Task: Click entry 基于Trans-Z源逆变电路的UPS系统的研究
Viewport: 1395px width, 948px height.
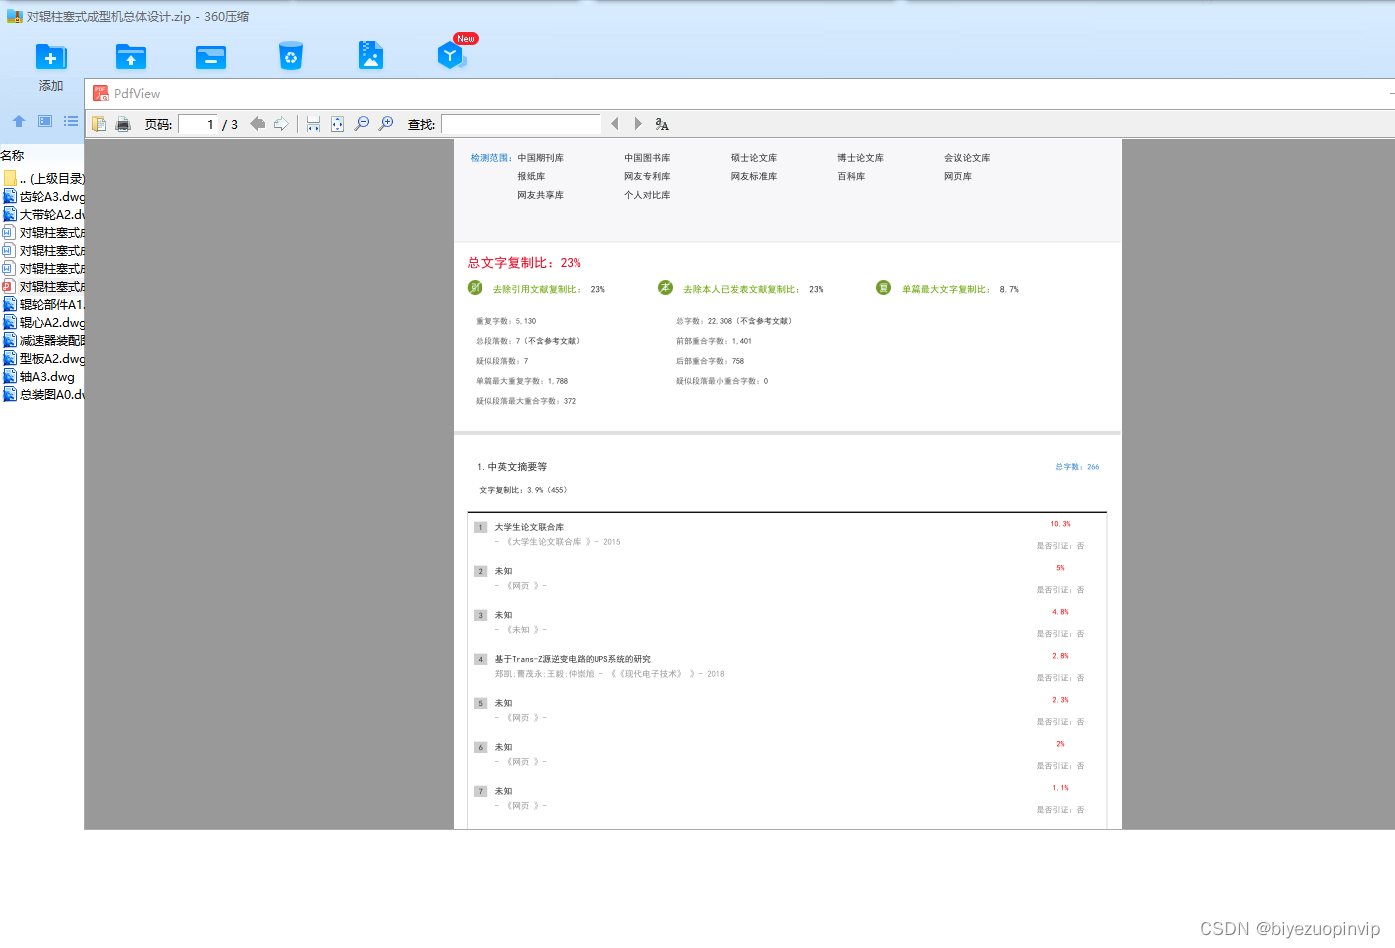Action: point(572,659)
